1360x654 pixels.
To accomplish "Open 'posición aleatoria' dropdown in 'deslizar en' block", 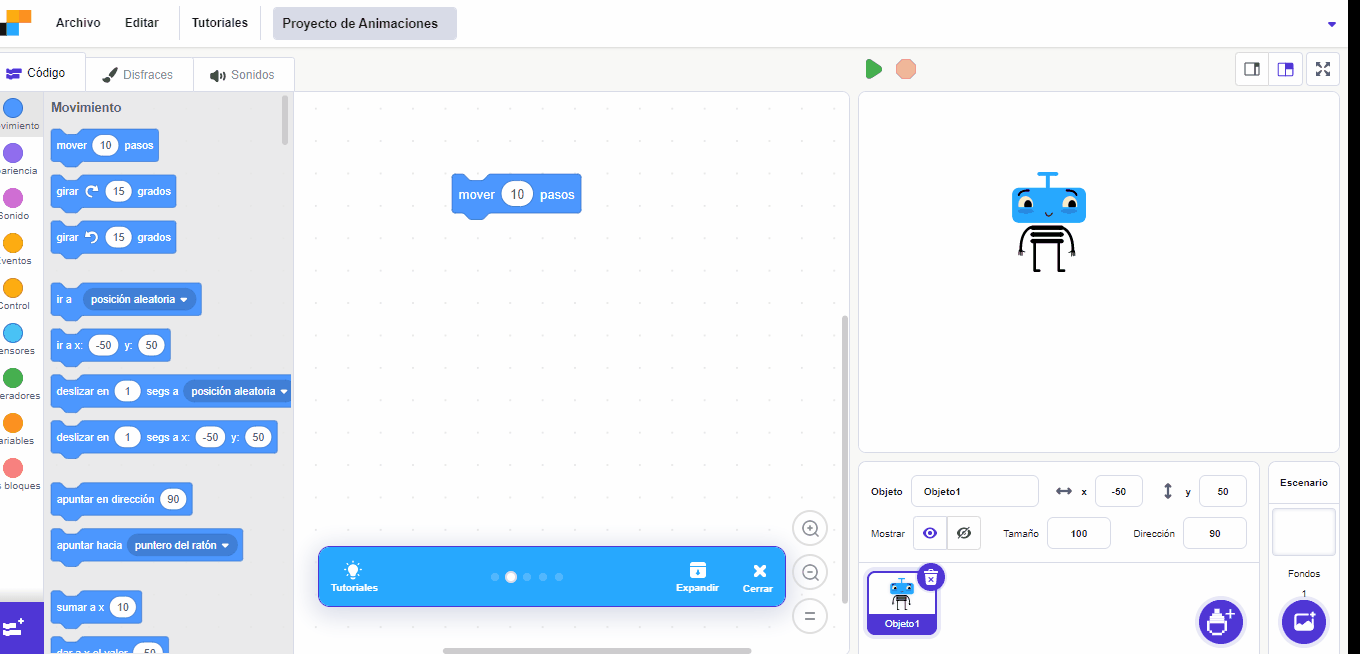I will click(238, 391).
